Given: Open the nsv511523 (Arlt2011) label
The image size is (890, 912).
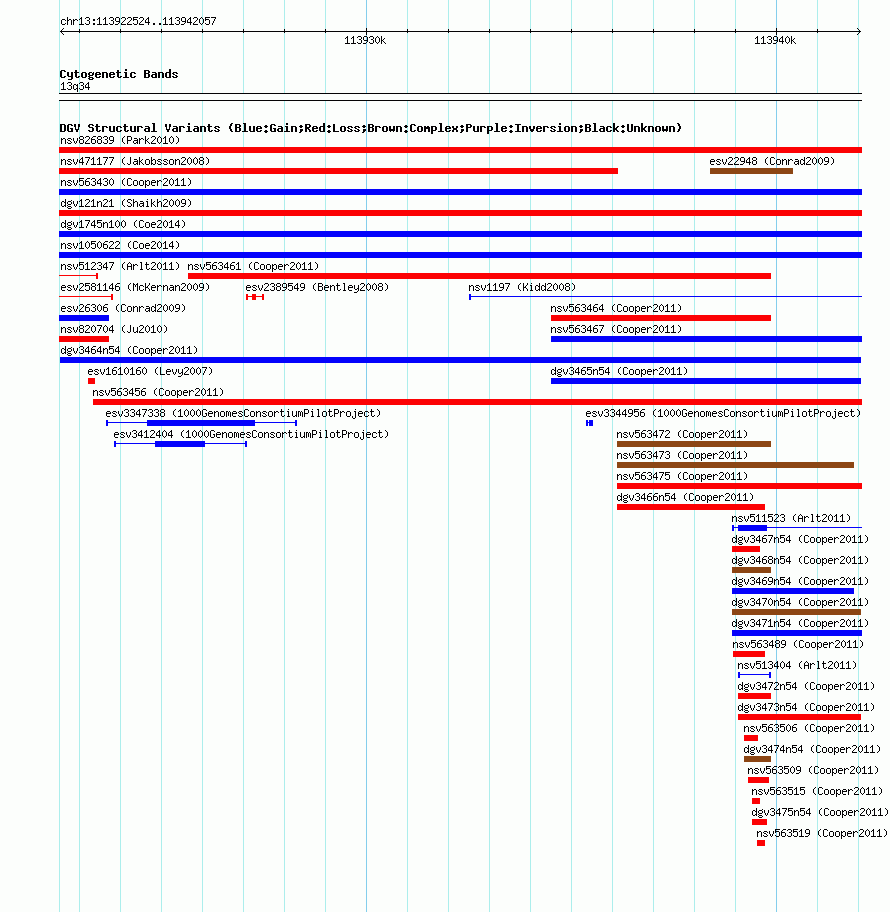Looking at the screenshot, I should (x=791, y=518).
